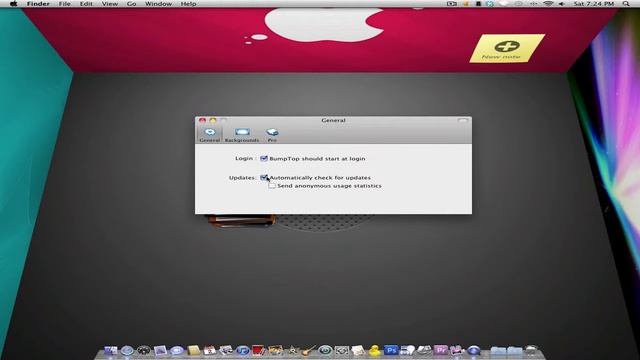Open iCal from the Dock

[210, 350]
